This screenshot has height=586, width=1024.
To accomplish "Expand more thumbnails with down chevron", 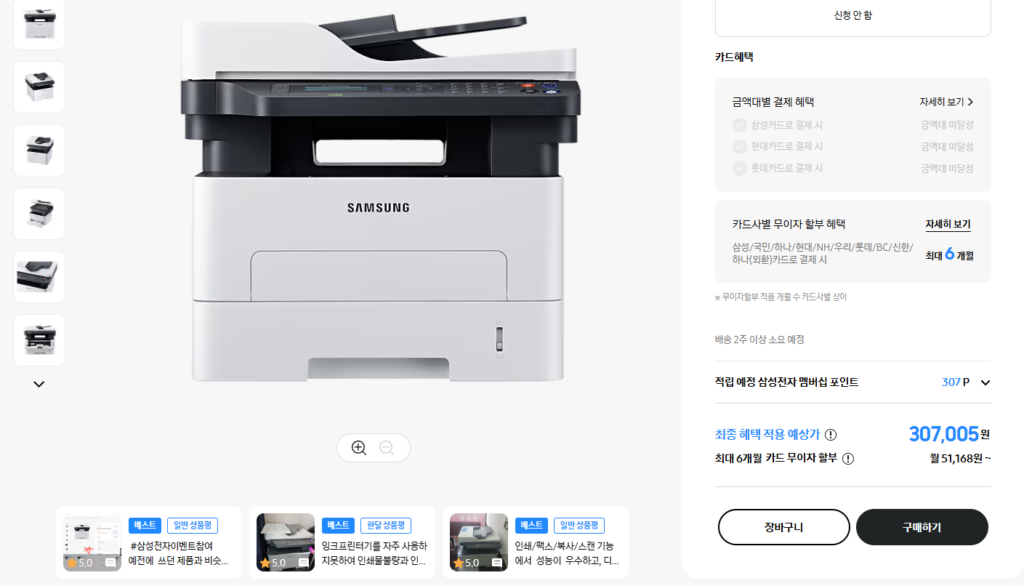I will click(39, 384).
